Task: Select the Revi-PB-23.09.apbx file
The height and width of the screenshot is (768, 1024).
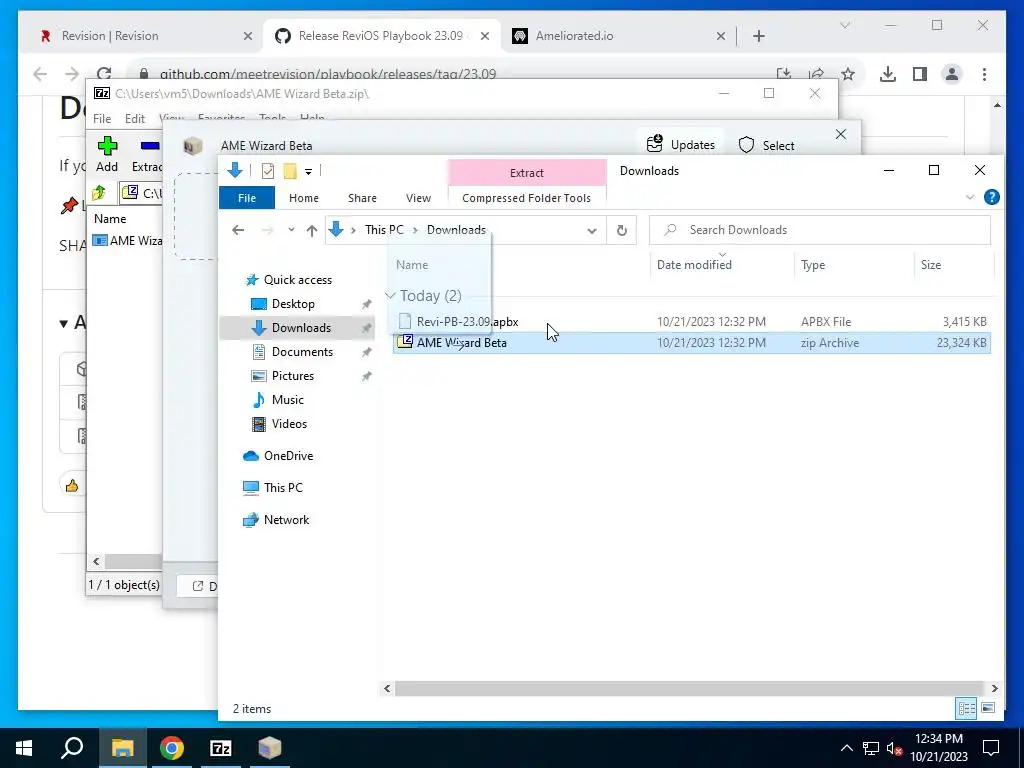Action: (x=468, y=322)
